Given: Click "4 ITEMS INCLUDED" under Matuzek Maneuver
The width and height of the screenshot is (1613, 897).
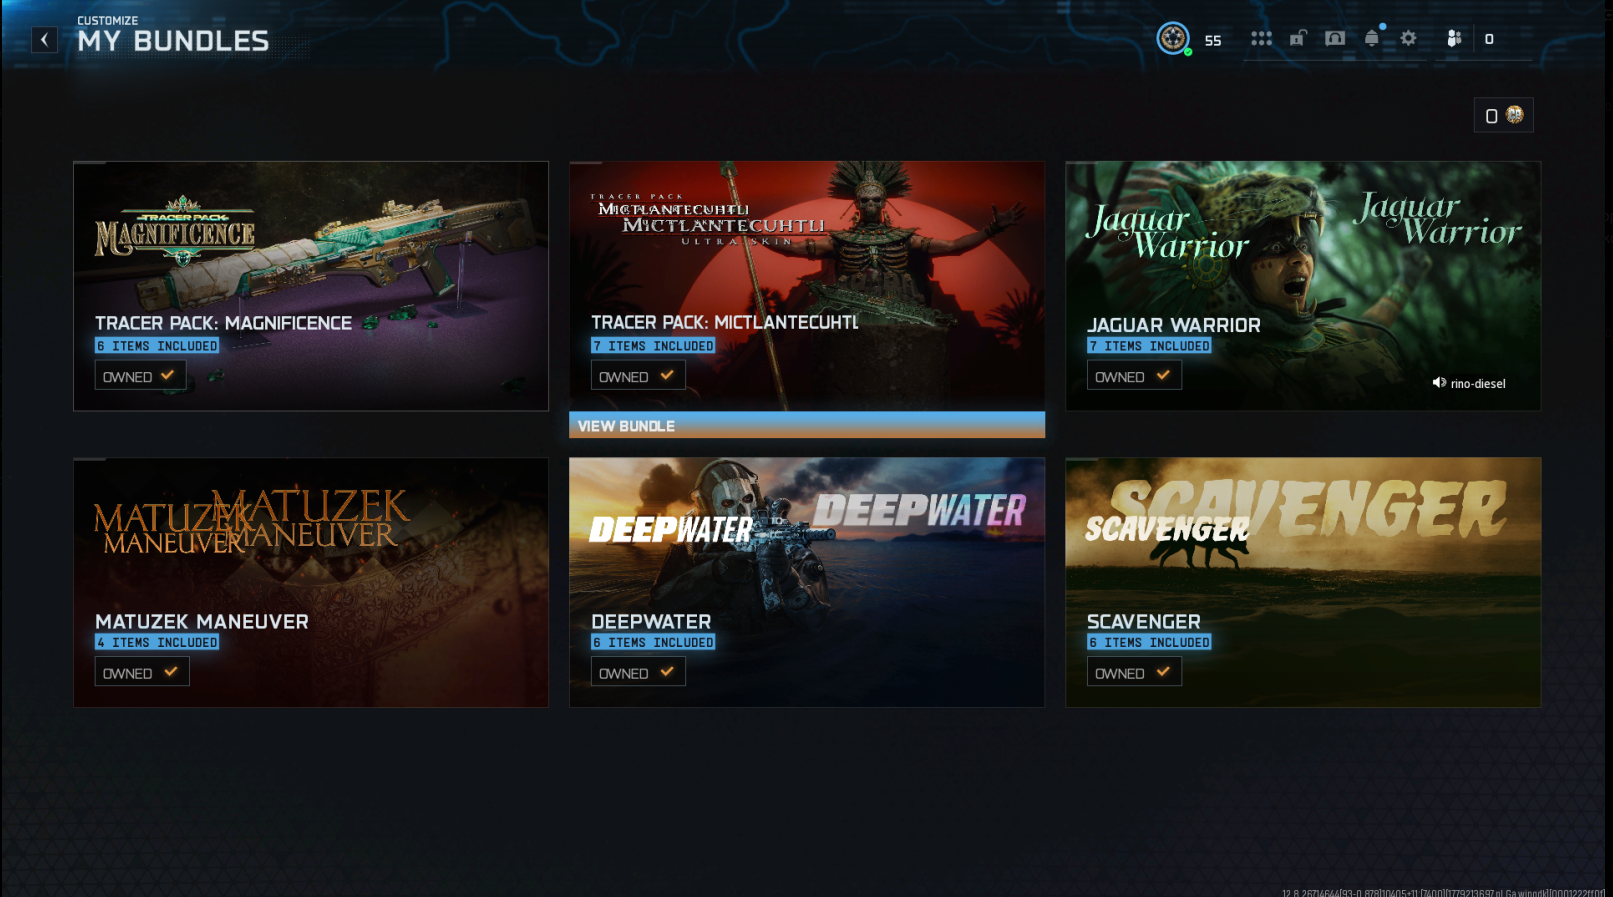Looking at the screenshot, I should 157,642.
